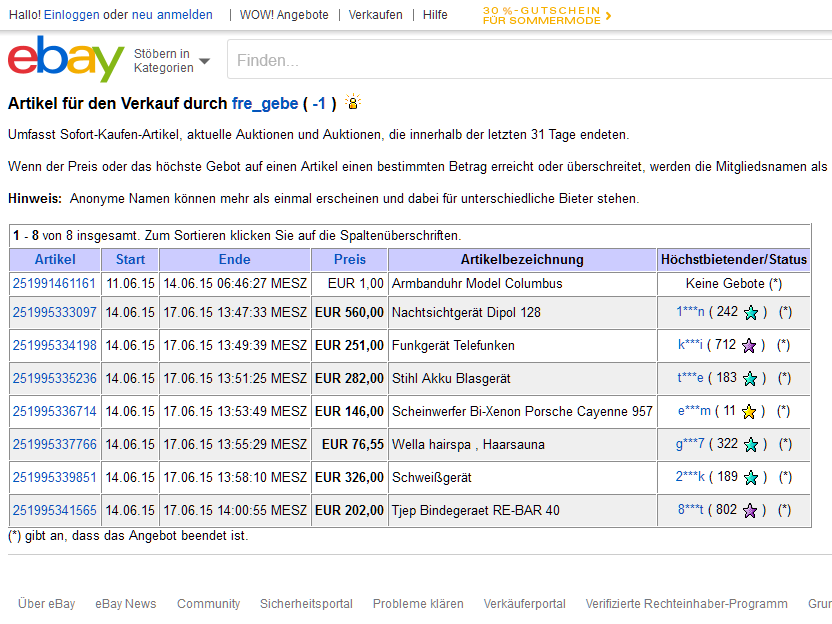Click the Hilfe link in header
Image resolution: width=832 pixels, height=624 pixels.
click(435, 15)
